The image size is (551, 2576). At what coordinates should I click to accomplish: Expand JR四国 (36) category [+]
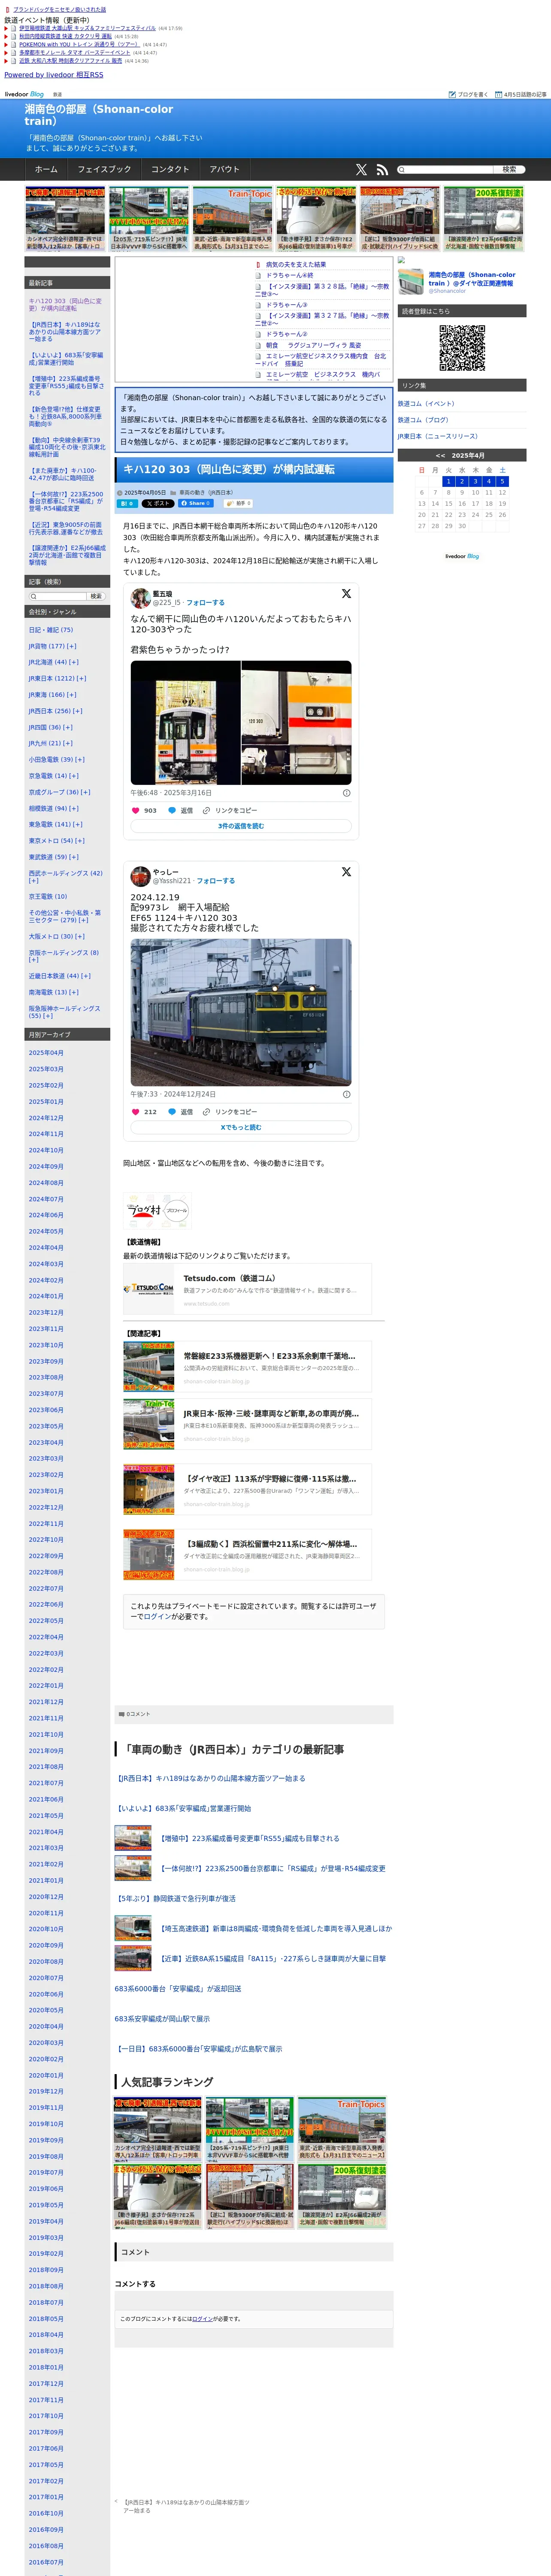tap(68, 727)
